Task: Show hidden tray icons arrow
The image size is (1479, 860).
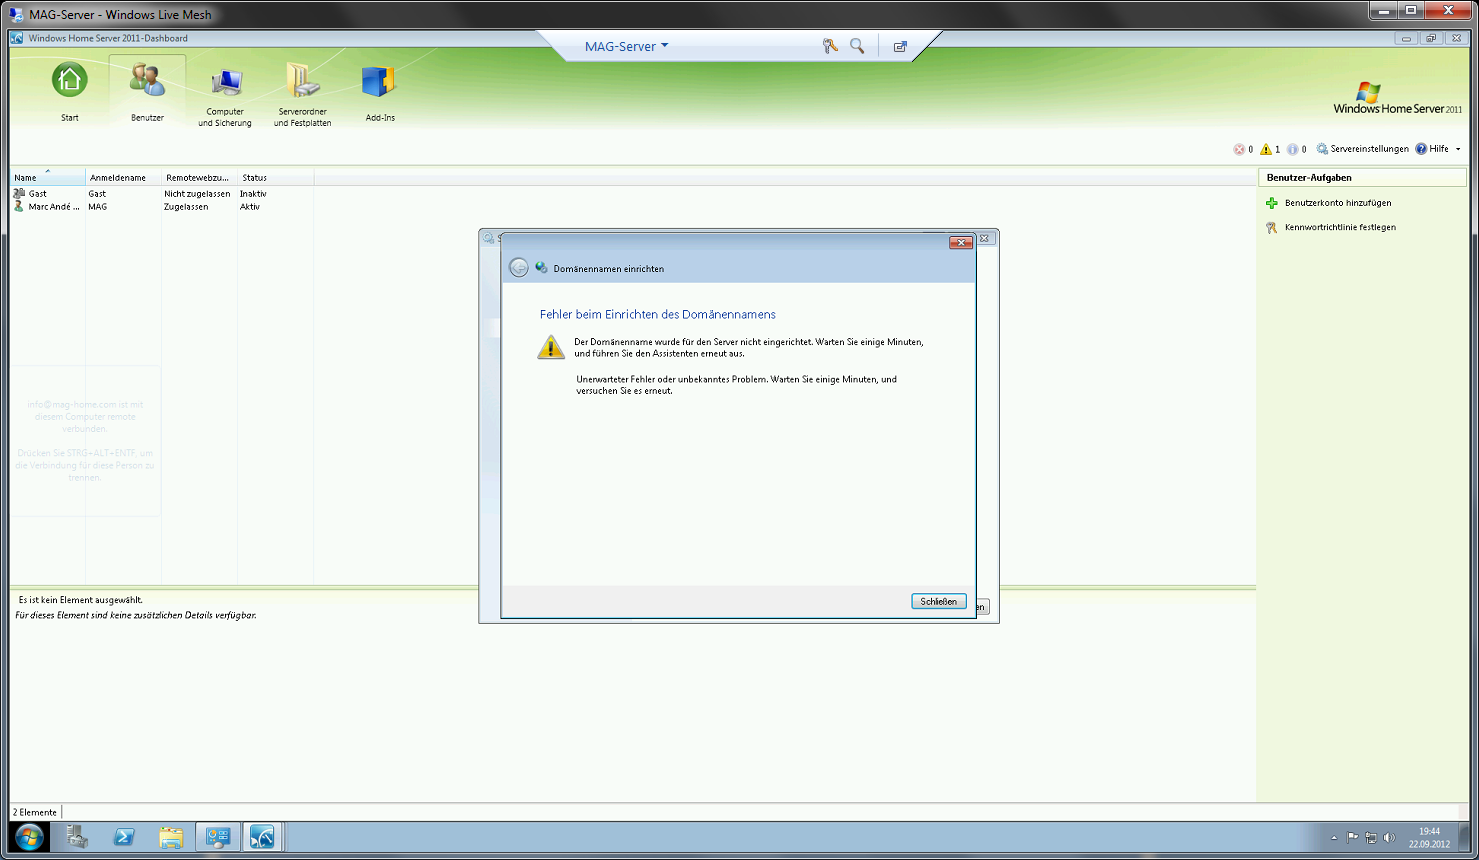Action: 1334,838
